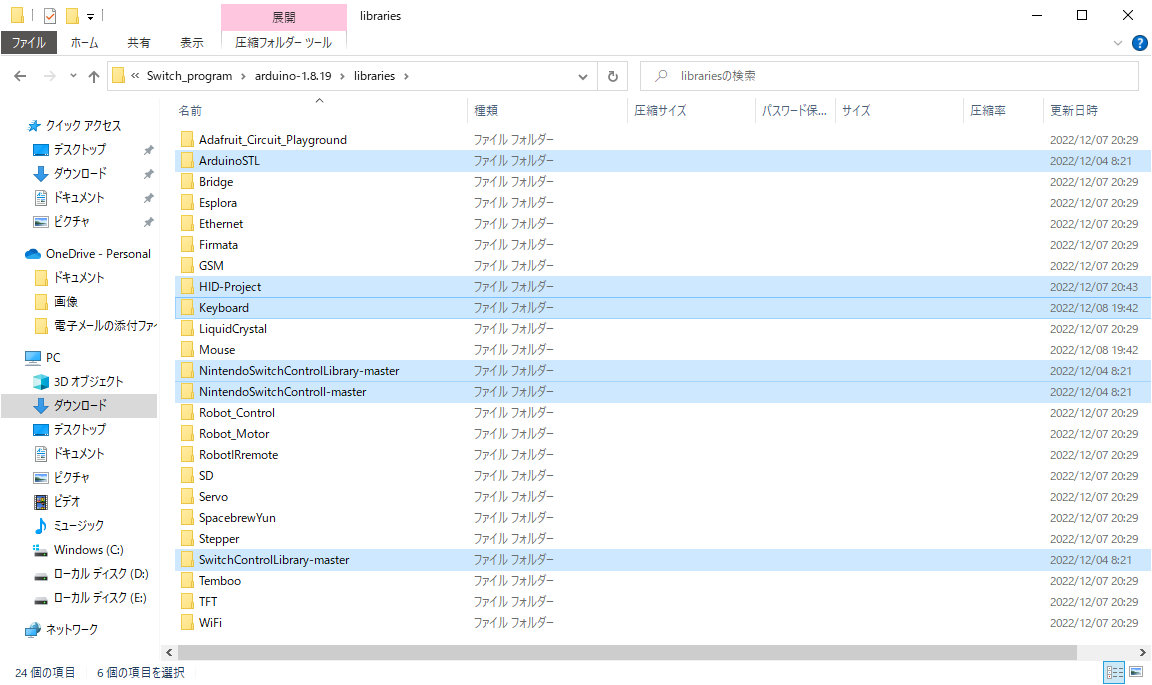Open 画像 folder under OneDrive
1152x685 pixels.
pos(65,301)
